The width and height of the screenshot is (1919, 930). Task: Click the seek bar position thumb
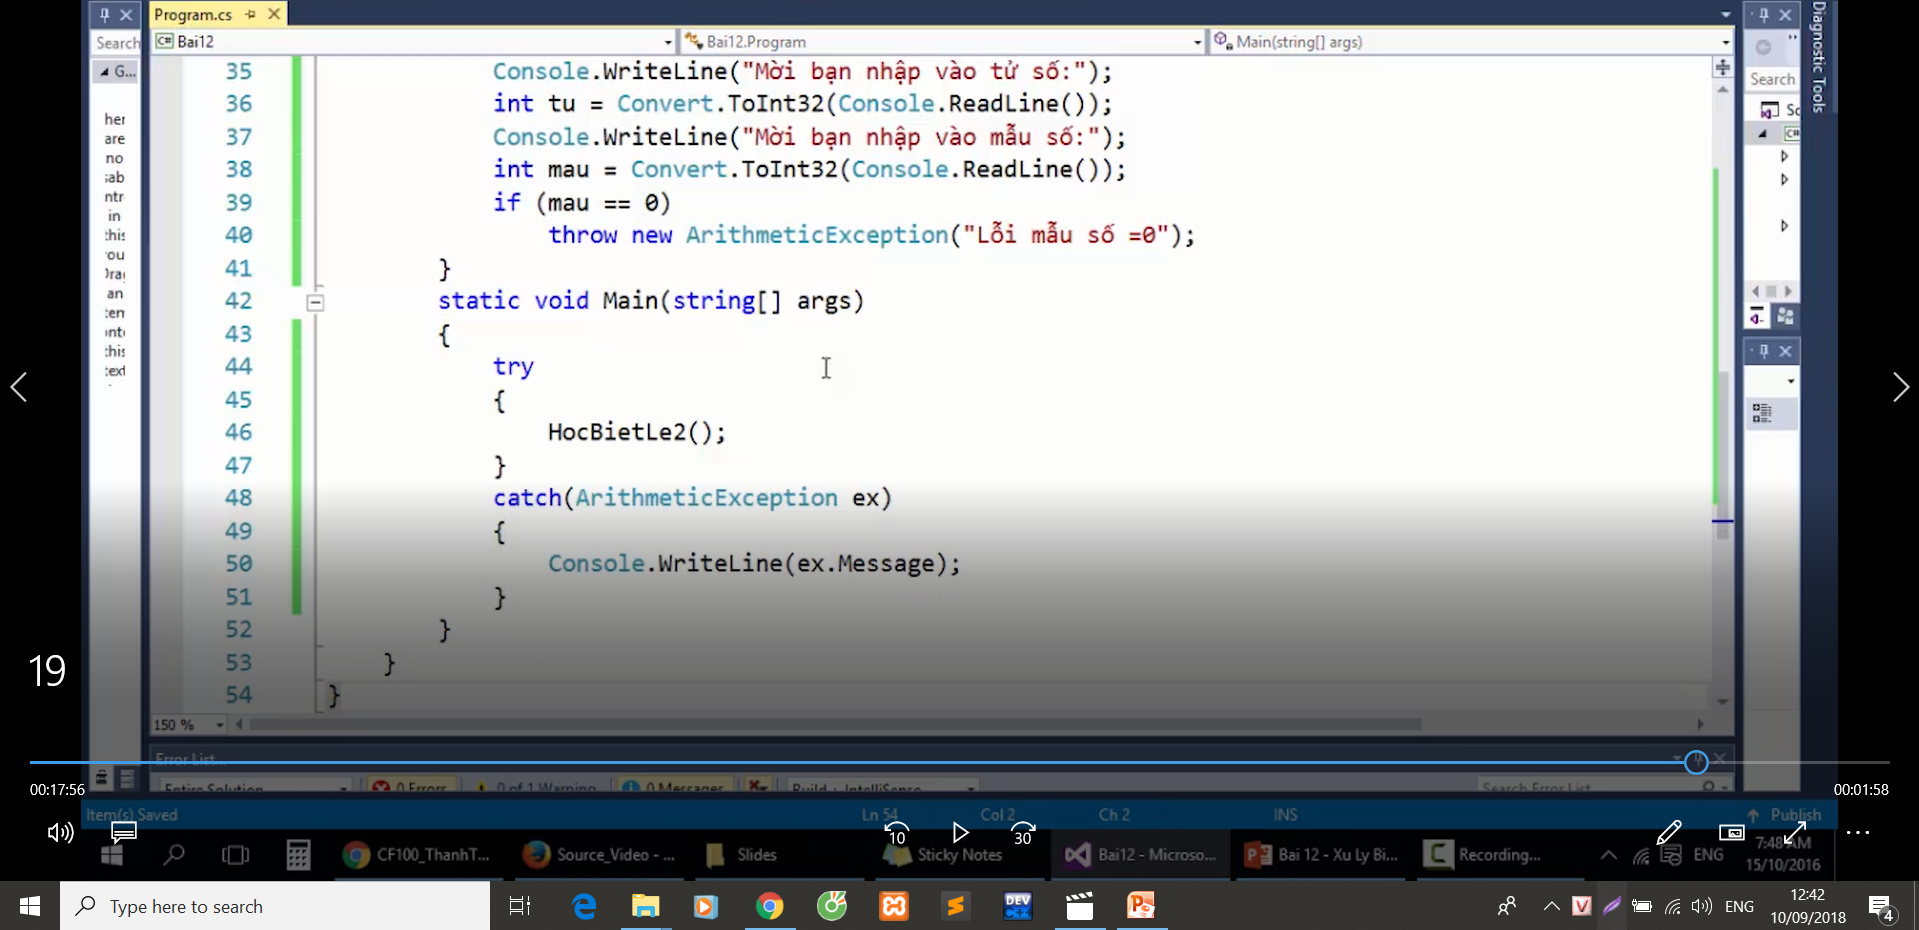click(x=1696, y=762)
